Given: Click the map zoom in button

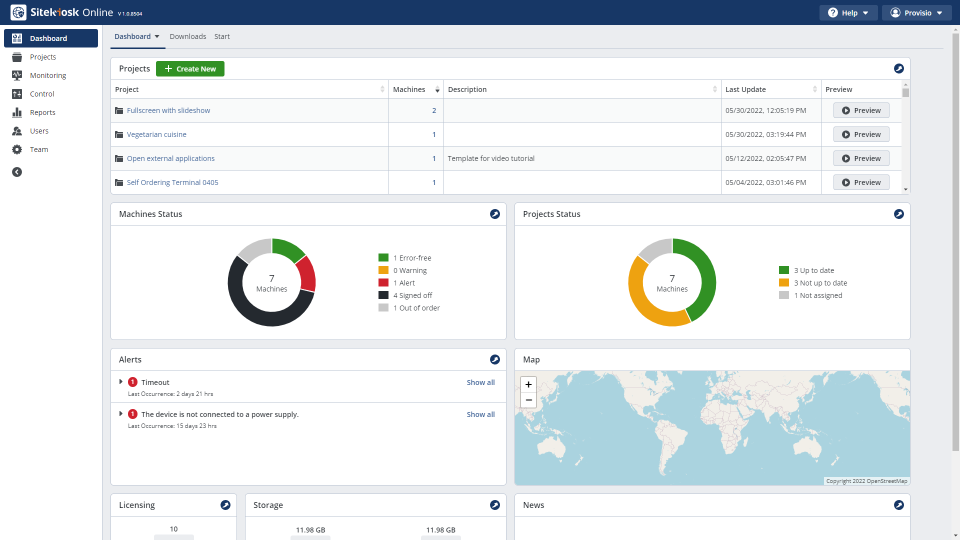Looking at the screenshot, I should click(529, 384).
